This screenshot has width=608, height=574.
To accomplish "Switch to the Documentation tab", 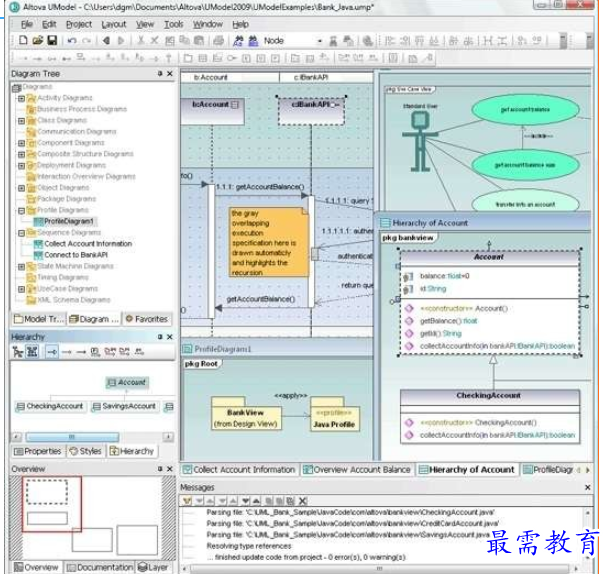I will tap(99, 567).
